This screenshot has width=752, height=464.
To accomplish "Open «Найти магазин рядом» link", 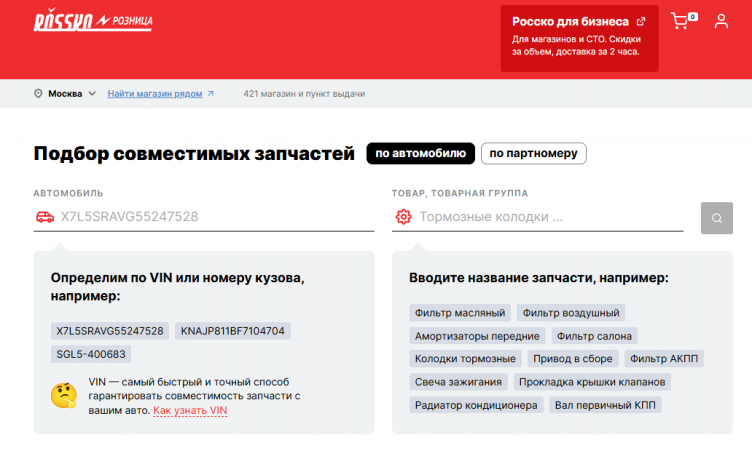I will (x=160, y=94).
